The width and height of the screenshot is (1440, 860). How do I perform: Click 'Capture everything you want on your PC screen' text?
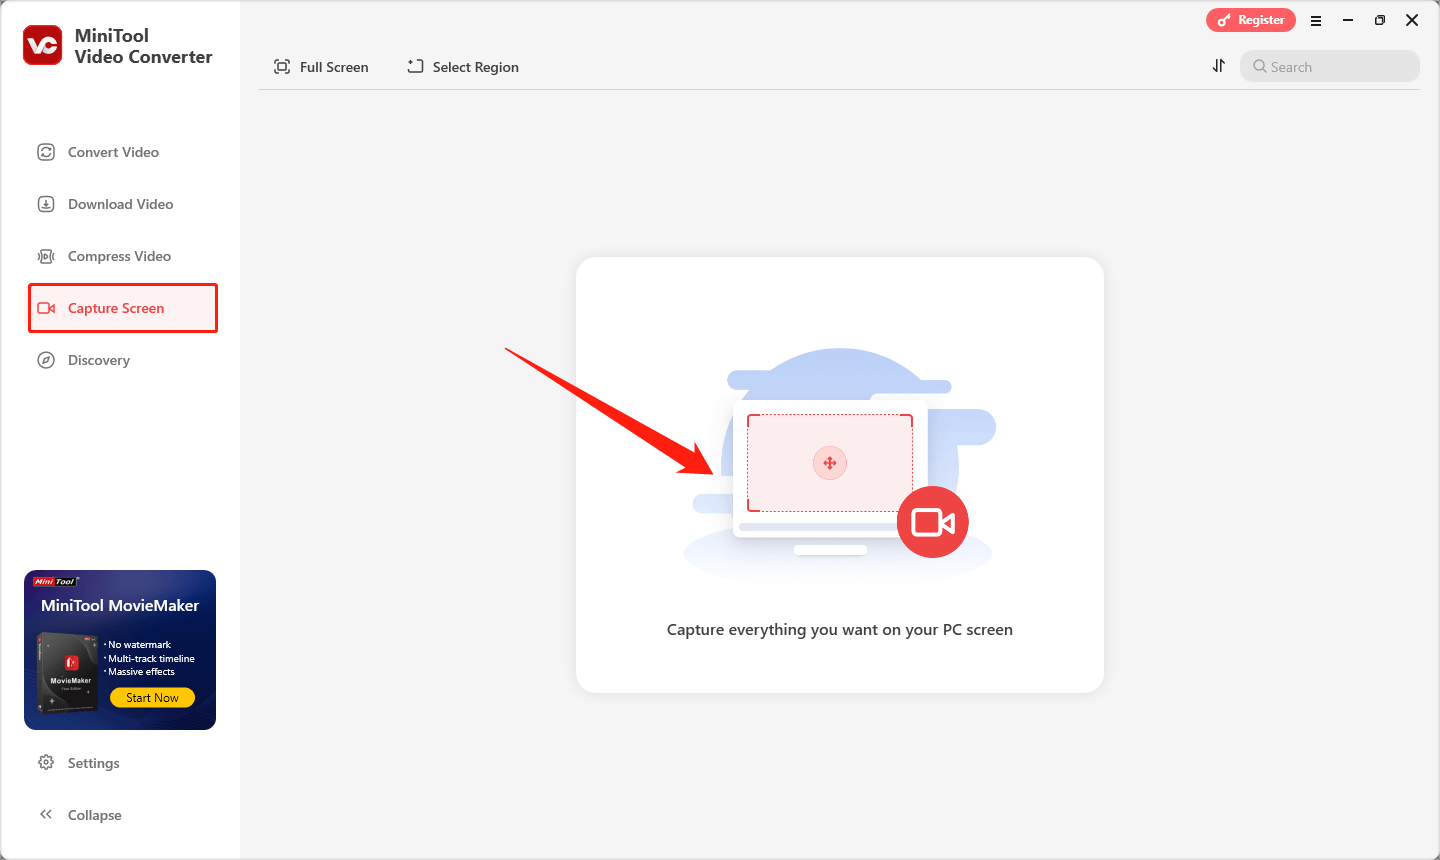pyautogui.click(x=840, y=630)
